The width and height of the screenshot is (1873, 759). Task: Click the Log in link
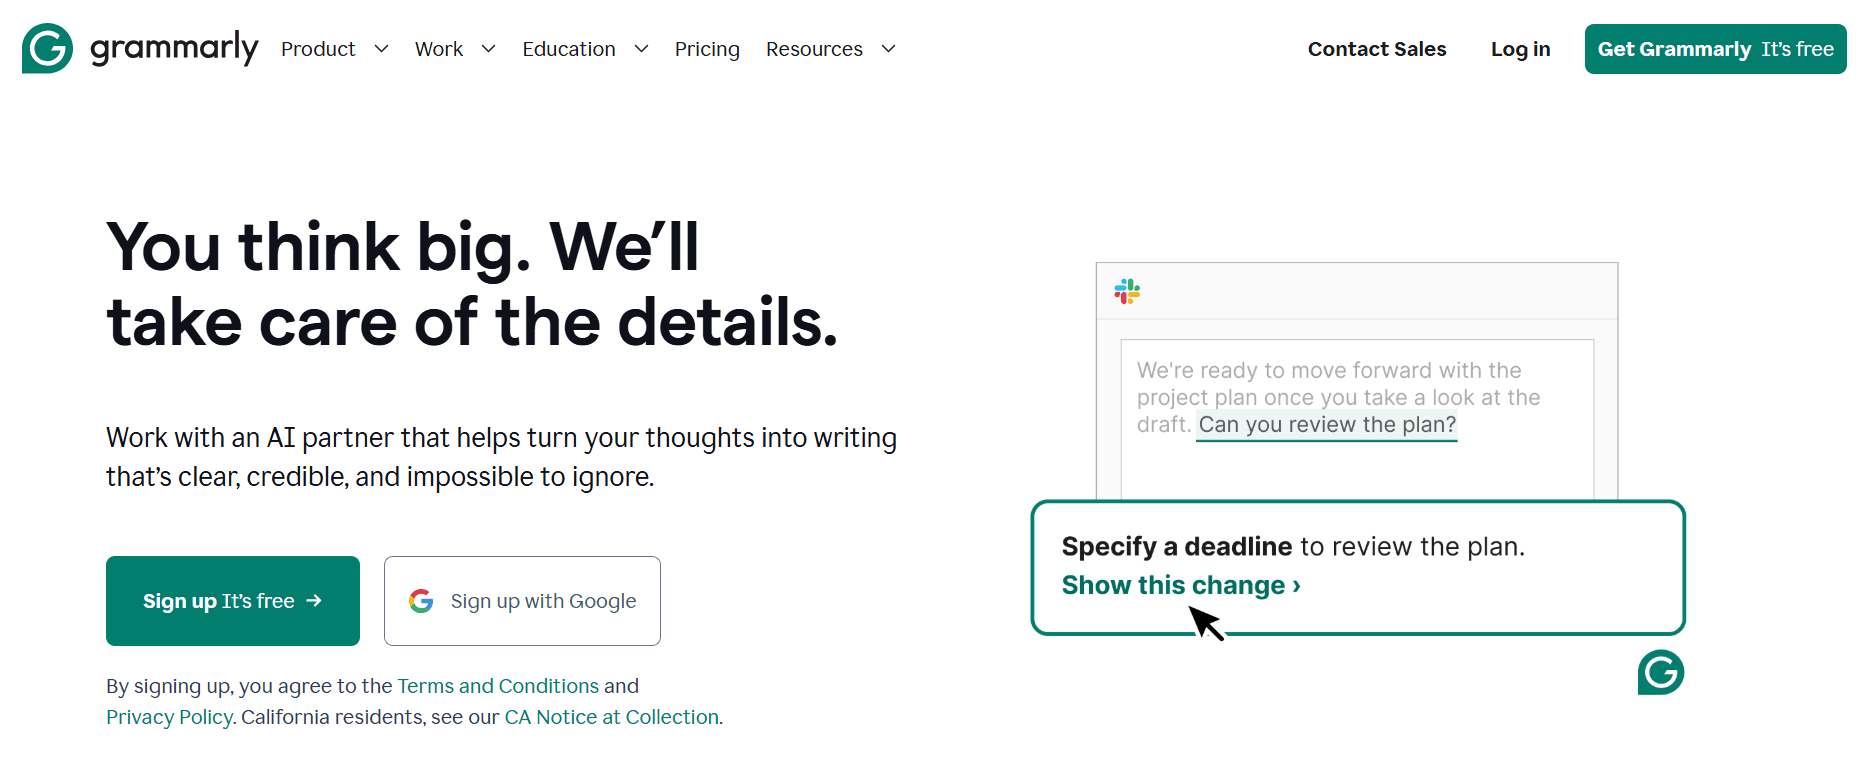coord(1520,48)
